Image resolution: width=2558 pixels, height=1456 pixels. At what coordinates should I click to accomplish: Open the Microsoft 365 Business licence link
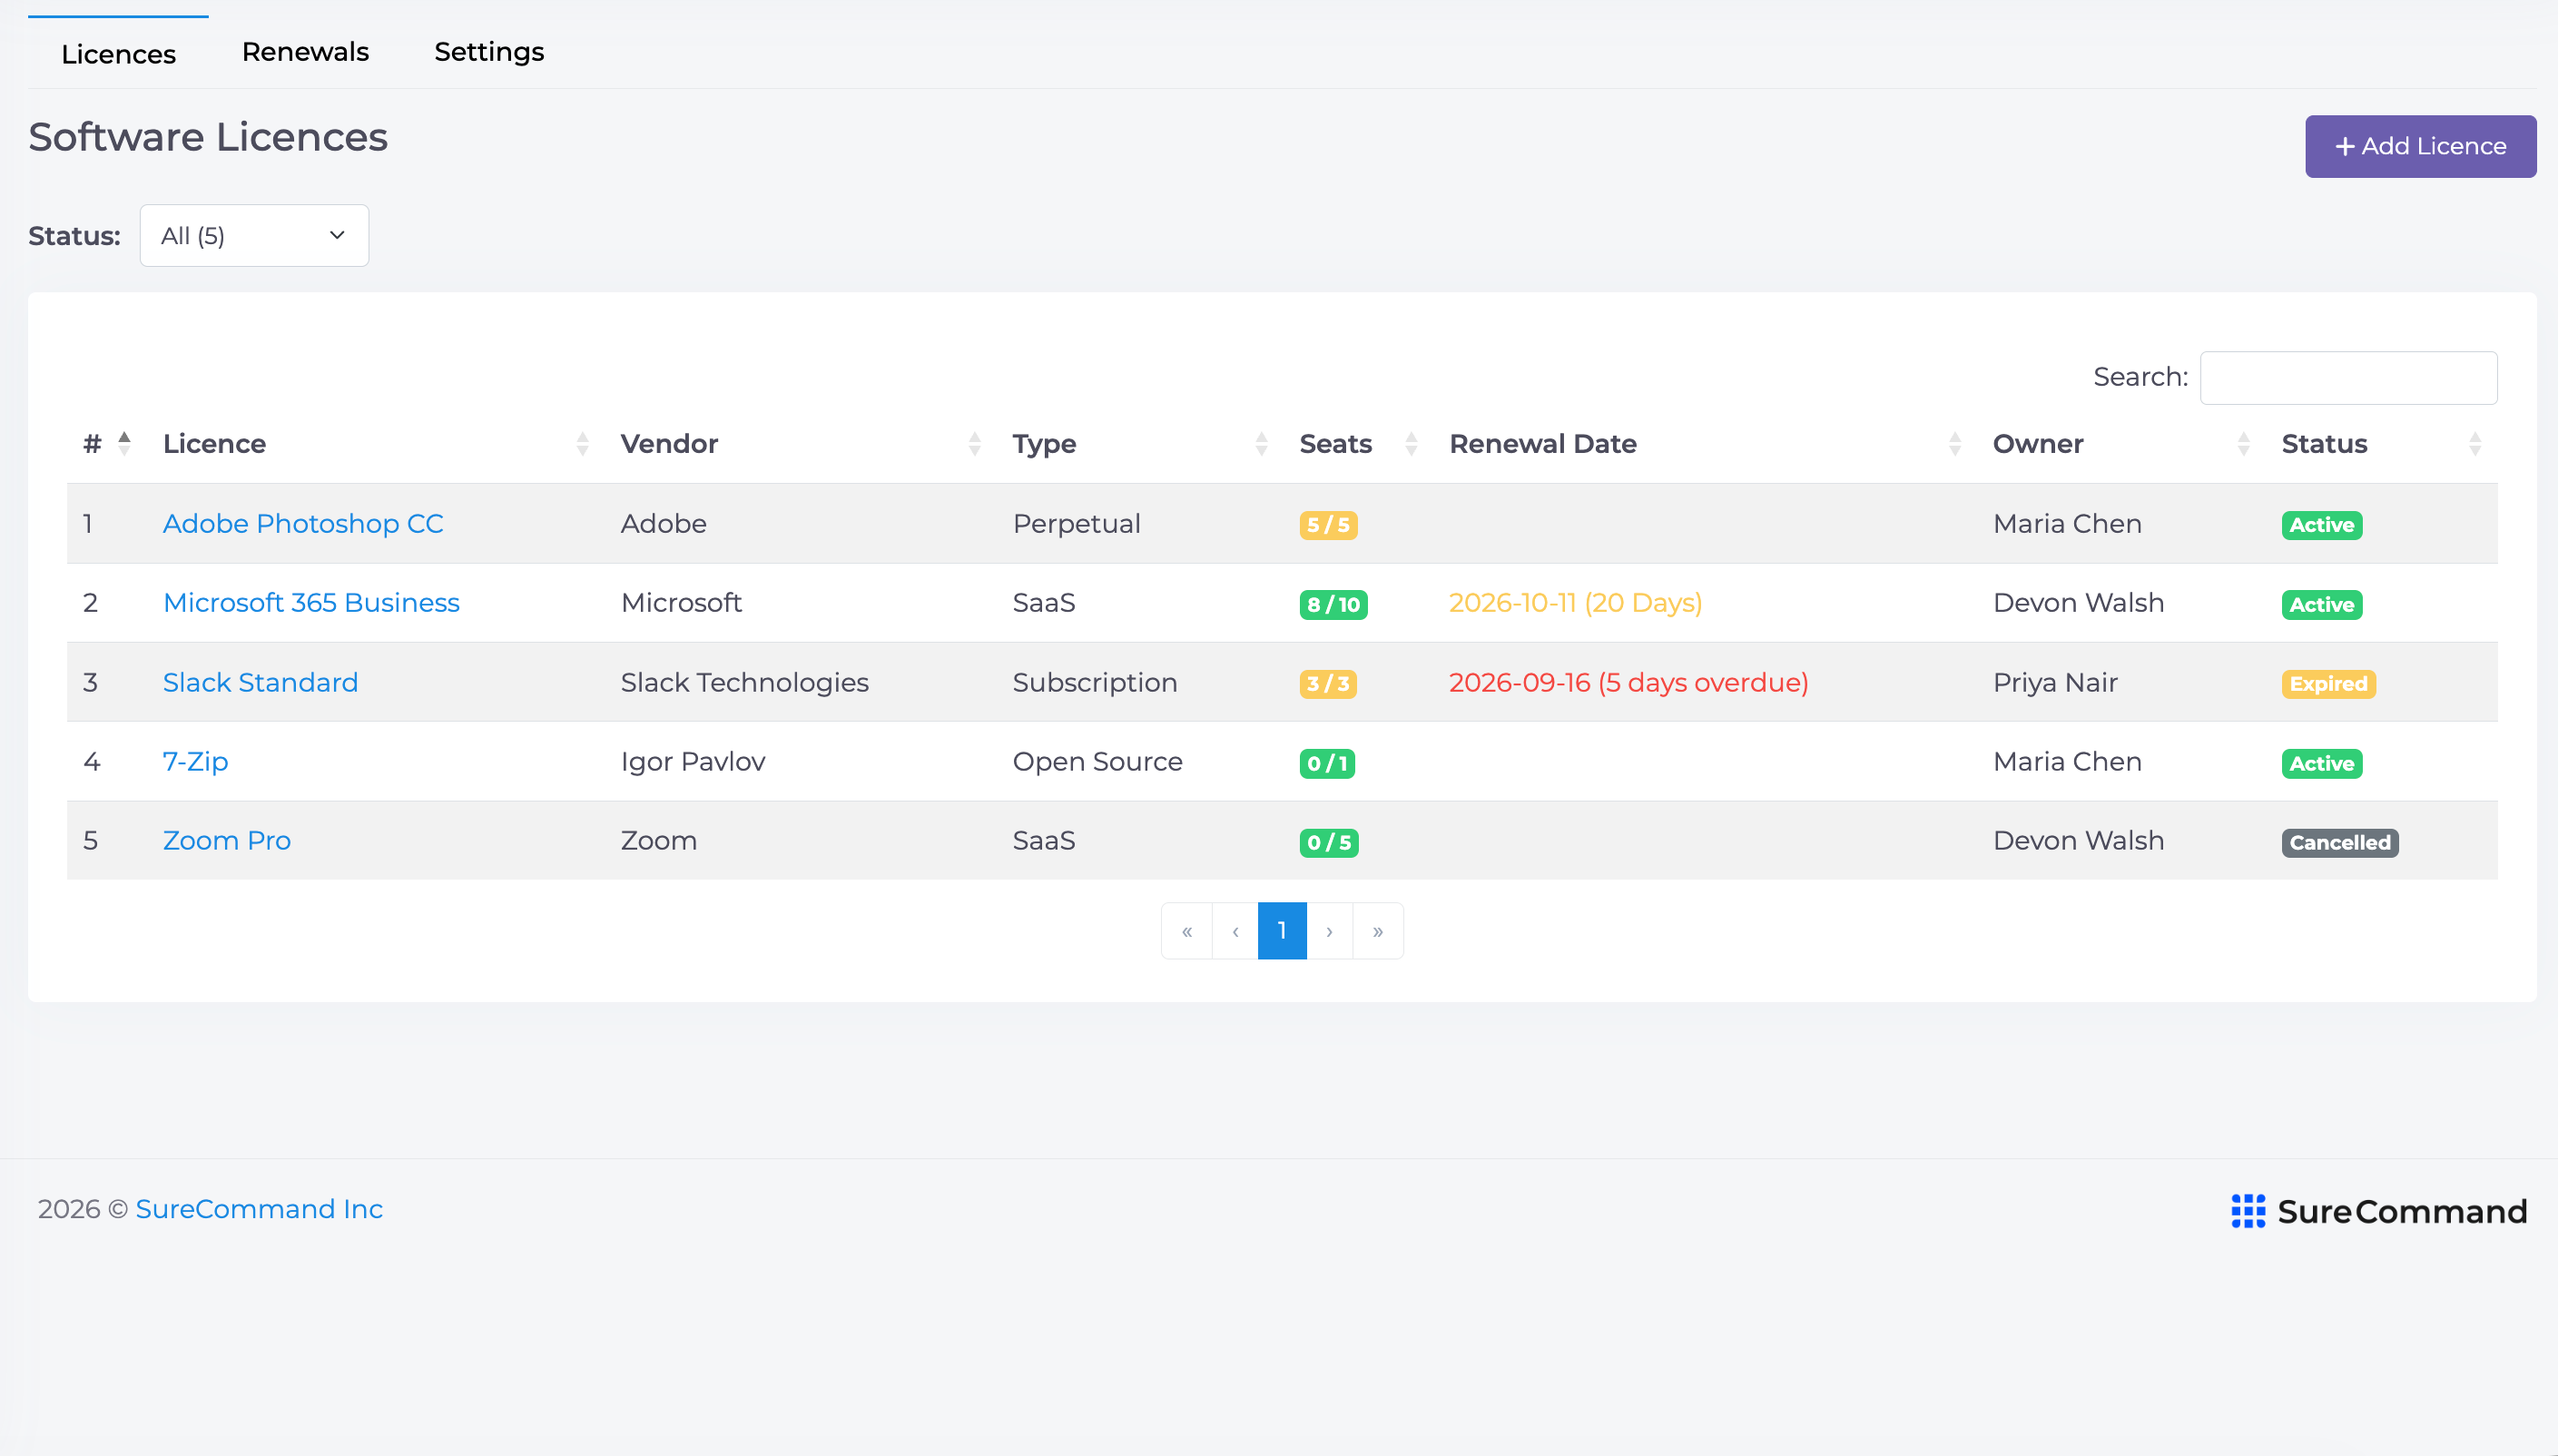311,603
